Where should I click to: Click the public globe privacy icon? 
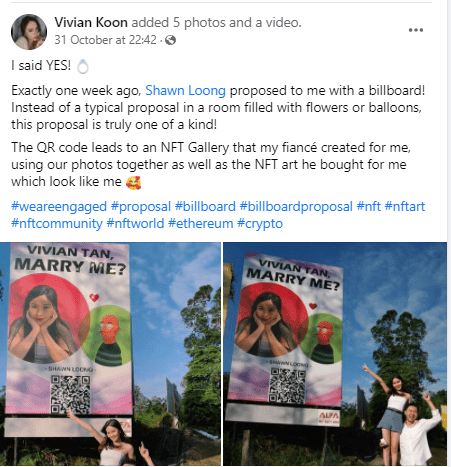[170, 40]
